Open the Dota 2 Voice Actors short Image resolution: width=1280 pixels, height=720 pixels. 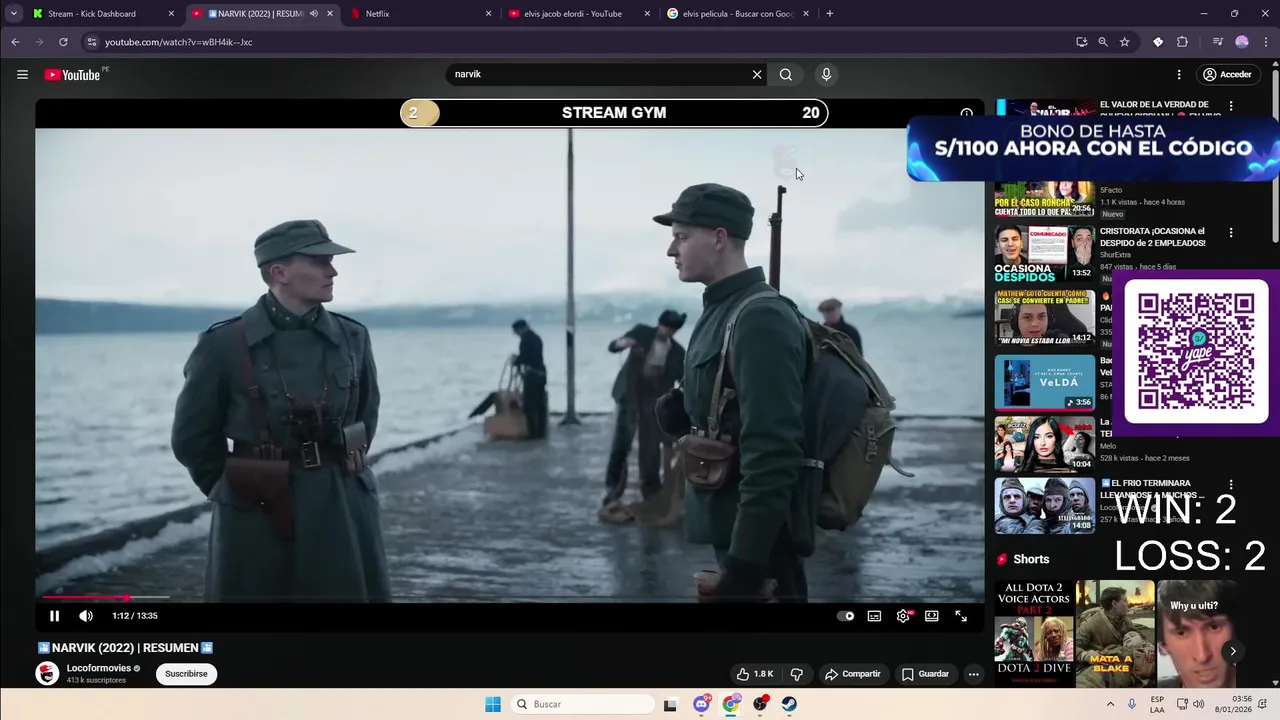pos(1034,633)
